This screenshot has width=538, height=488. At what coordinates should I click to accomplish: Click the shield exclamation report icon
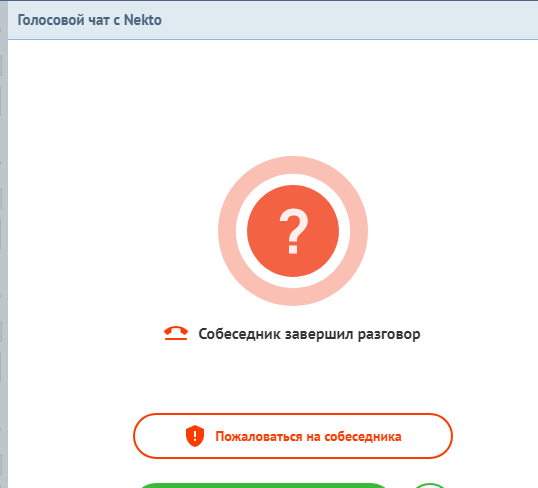tap(195, 436)
